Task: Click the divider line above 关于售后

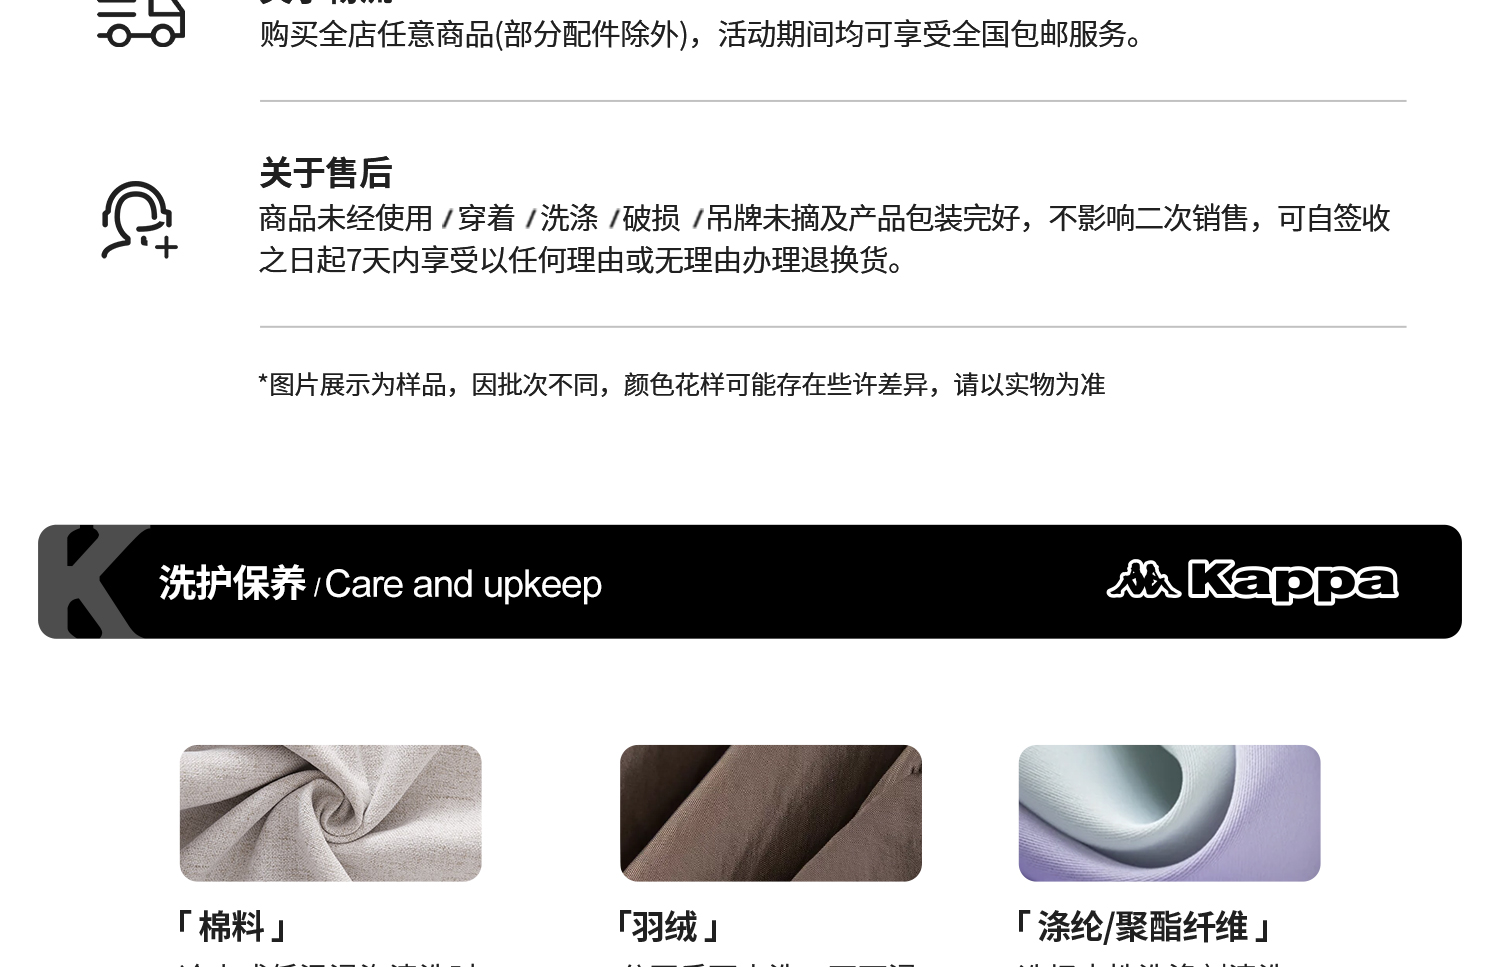Action: 833,101
